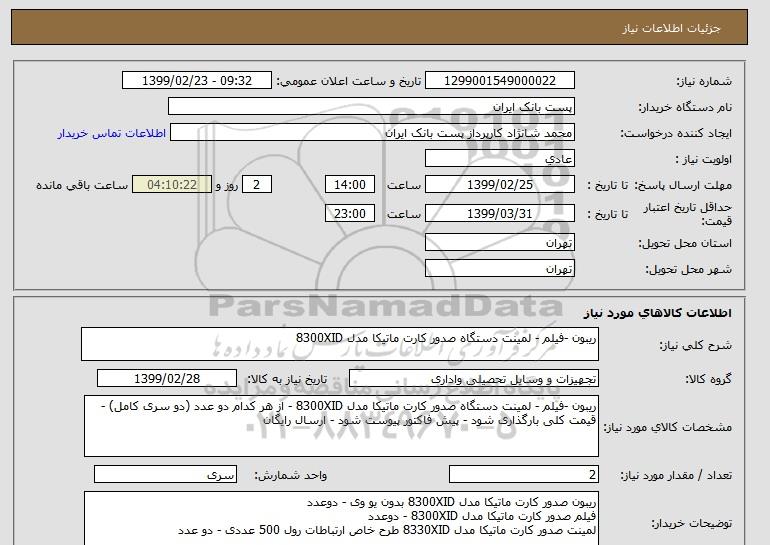The height and width of the screenshot is (545, 770).
Task: Click the need number field 1299001549000022
Action: pos(499,81)
